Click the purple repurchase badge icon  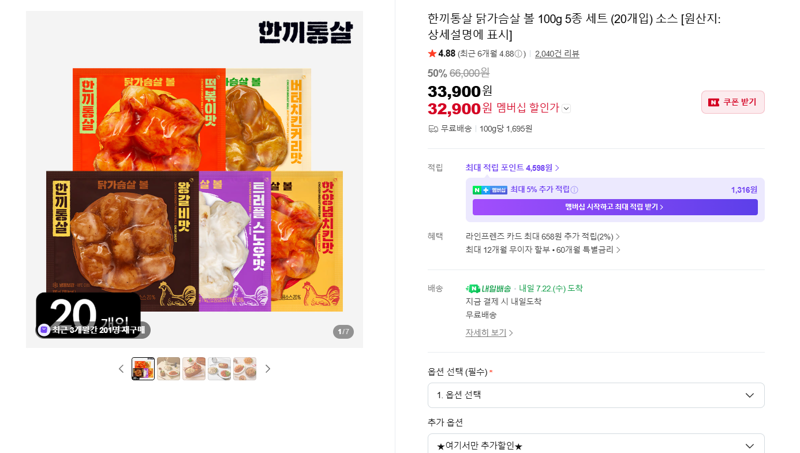click(44, 330)
